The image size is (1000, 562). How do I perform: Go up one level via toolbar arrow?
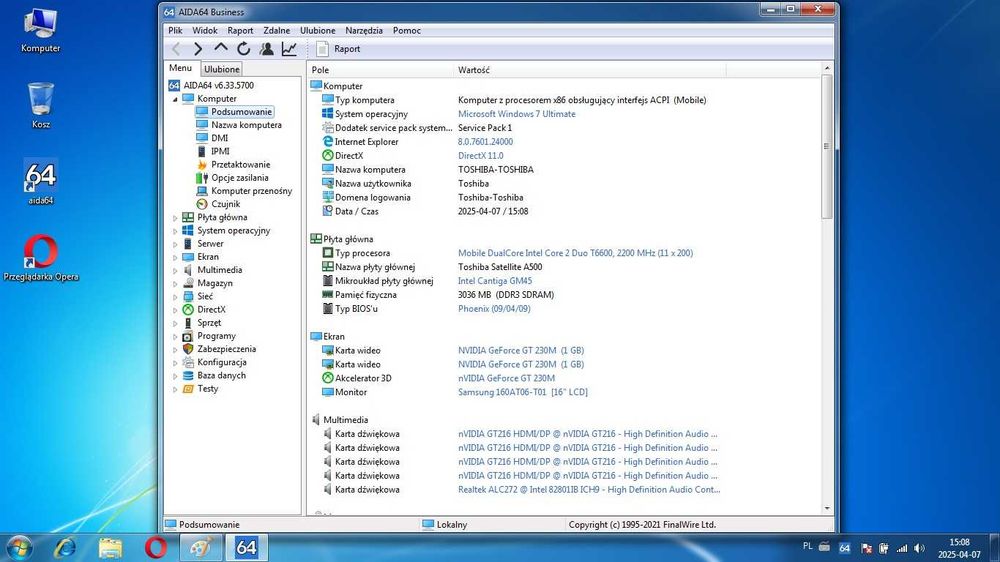tap(221, 48)
